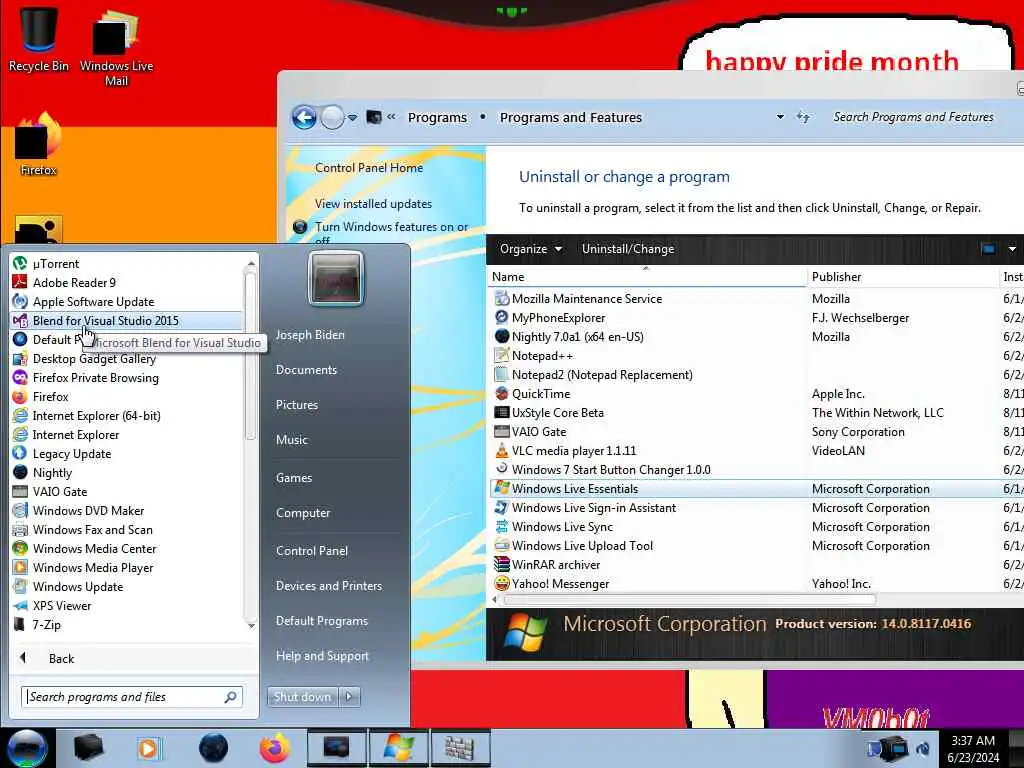This screenshot has width=1024, height=768.
Task: Select WinRAR archiver entry
Action: pos(756,565)
